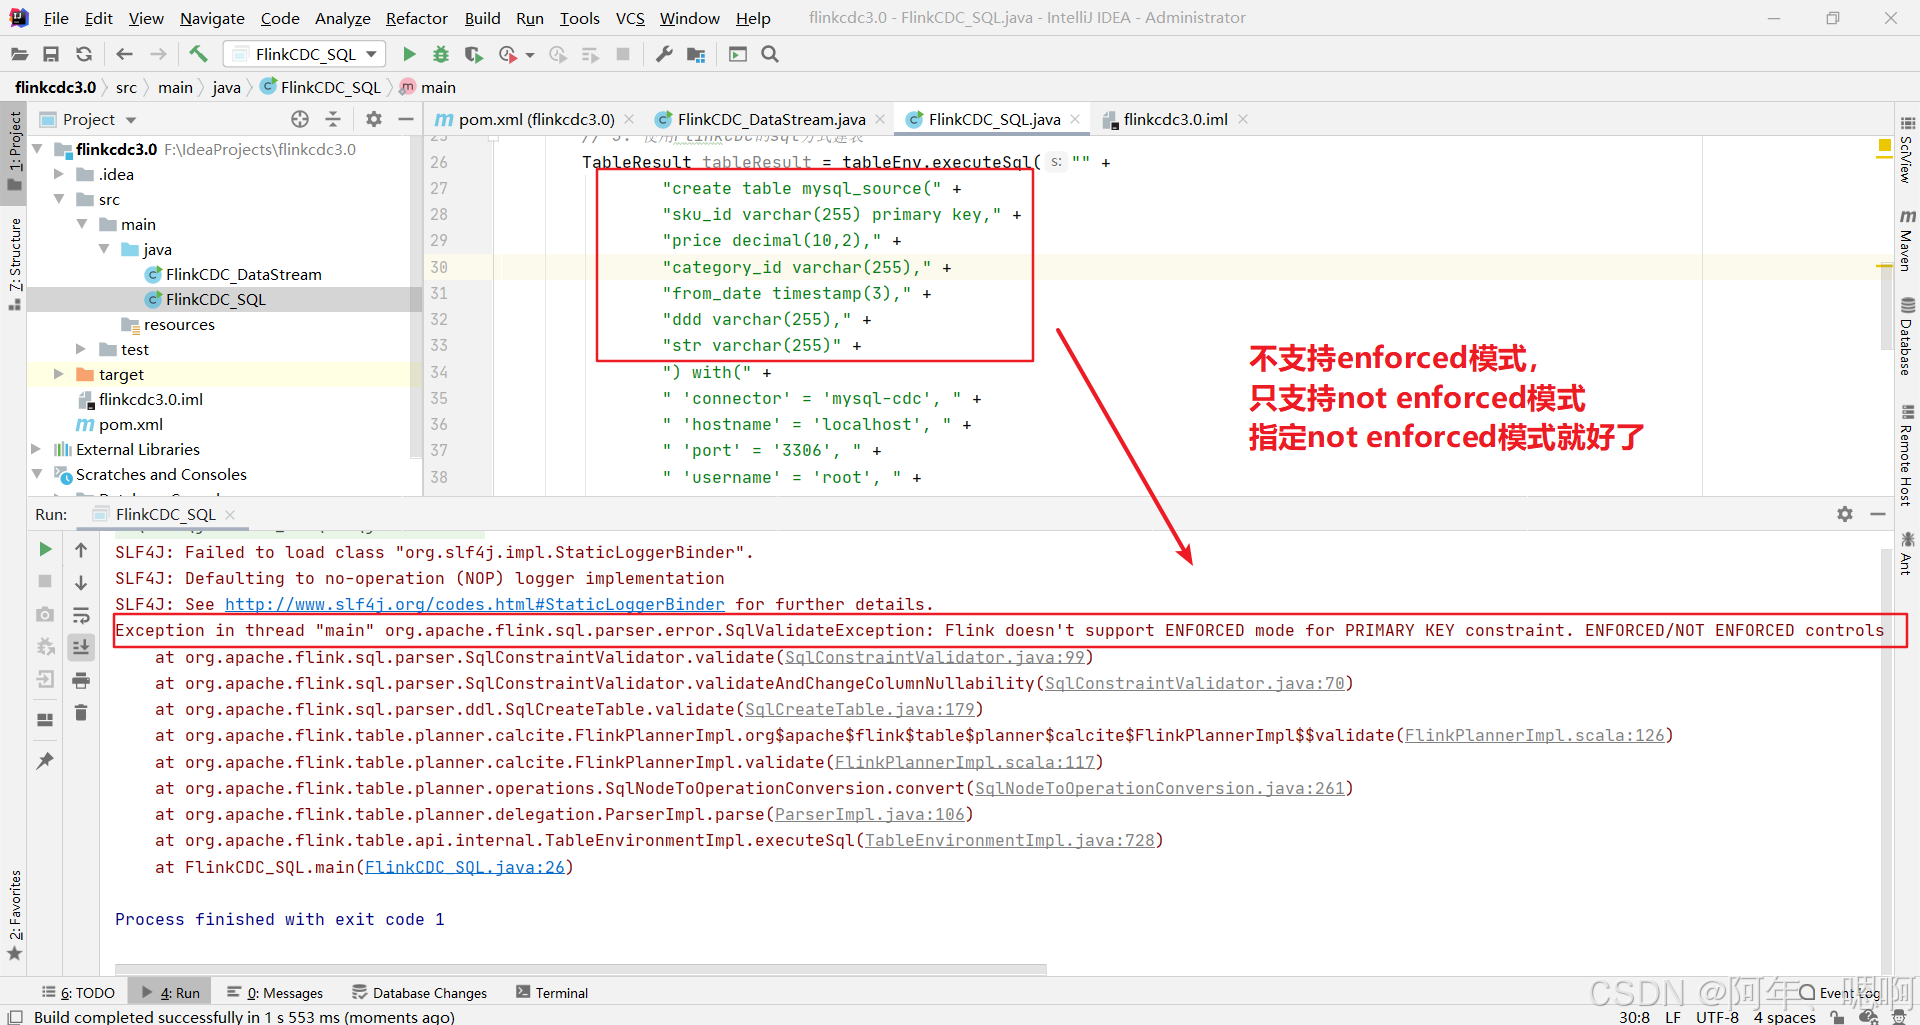Click the Open file toolbar icon
The width and height of the screenshot is (1920, 1025).
[19, 54]
